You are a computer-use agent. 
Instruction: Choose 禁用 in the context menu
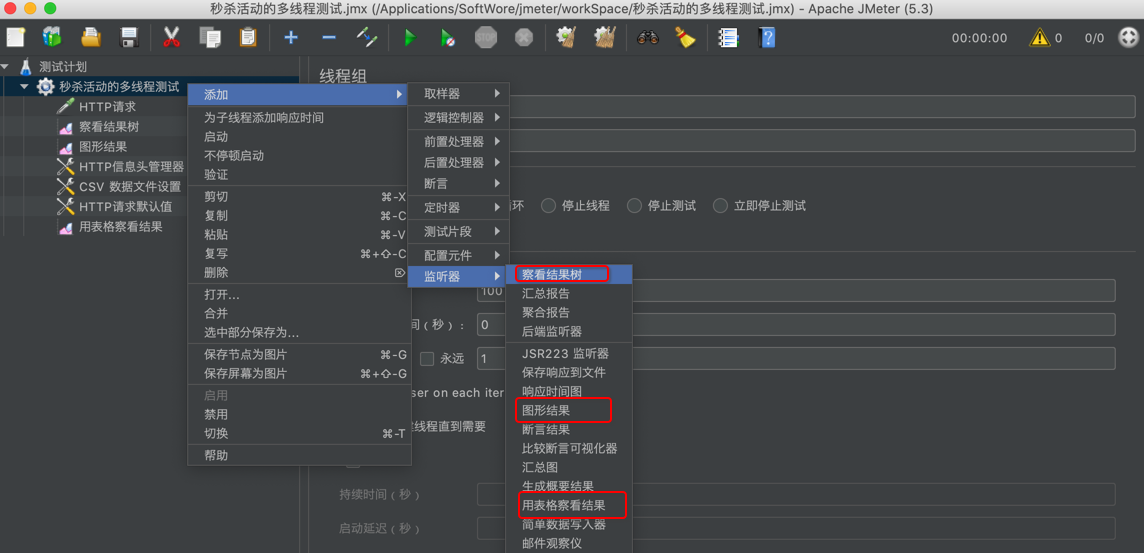pos(299,414)
